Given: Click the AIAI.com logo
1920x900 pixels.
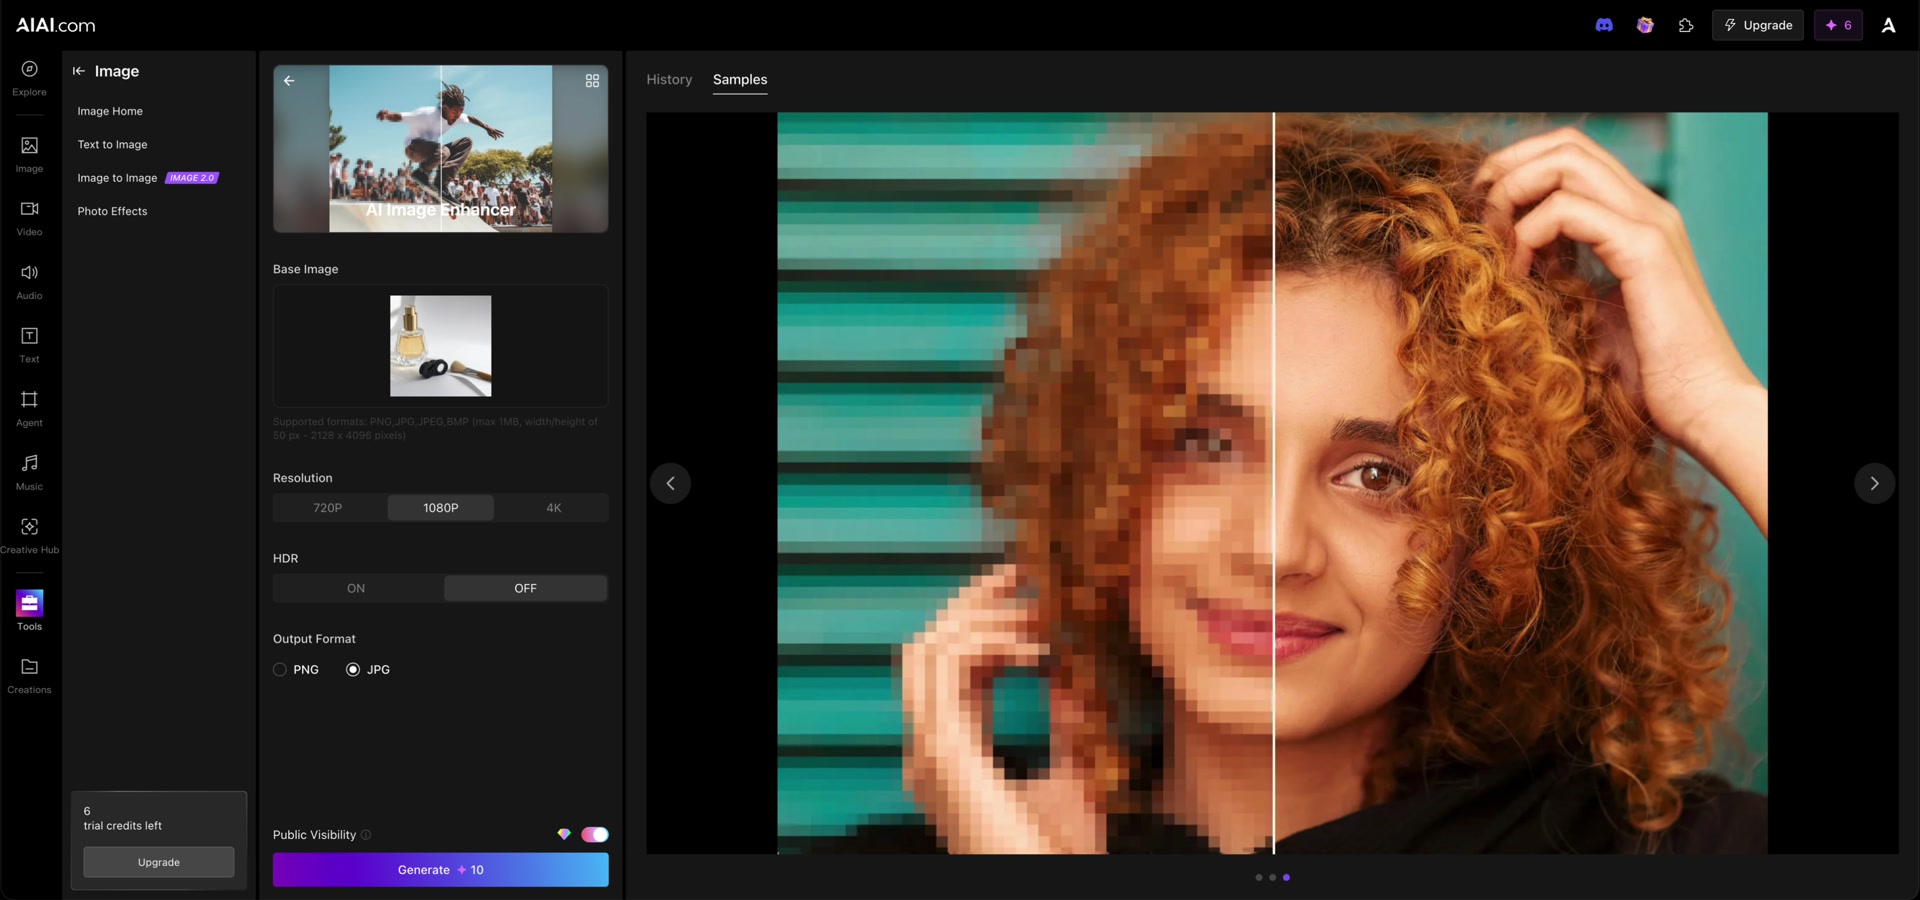Looking at the screenshot, I should click(56, 25).
